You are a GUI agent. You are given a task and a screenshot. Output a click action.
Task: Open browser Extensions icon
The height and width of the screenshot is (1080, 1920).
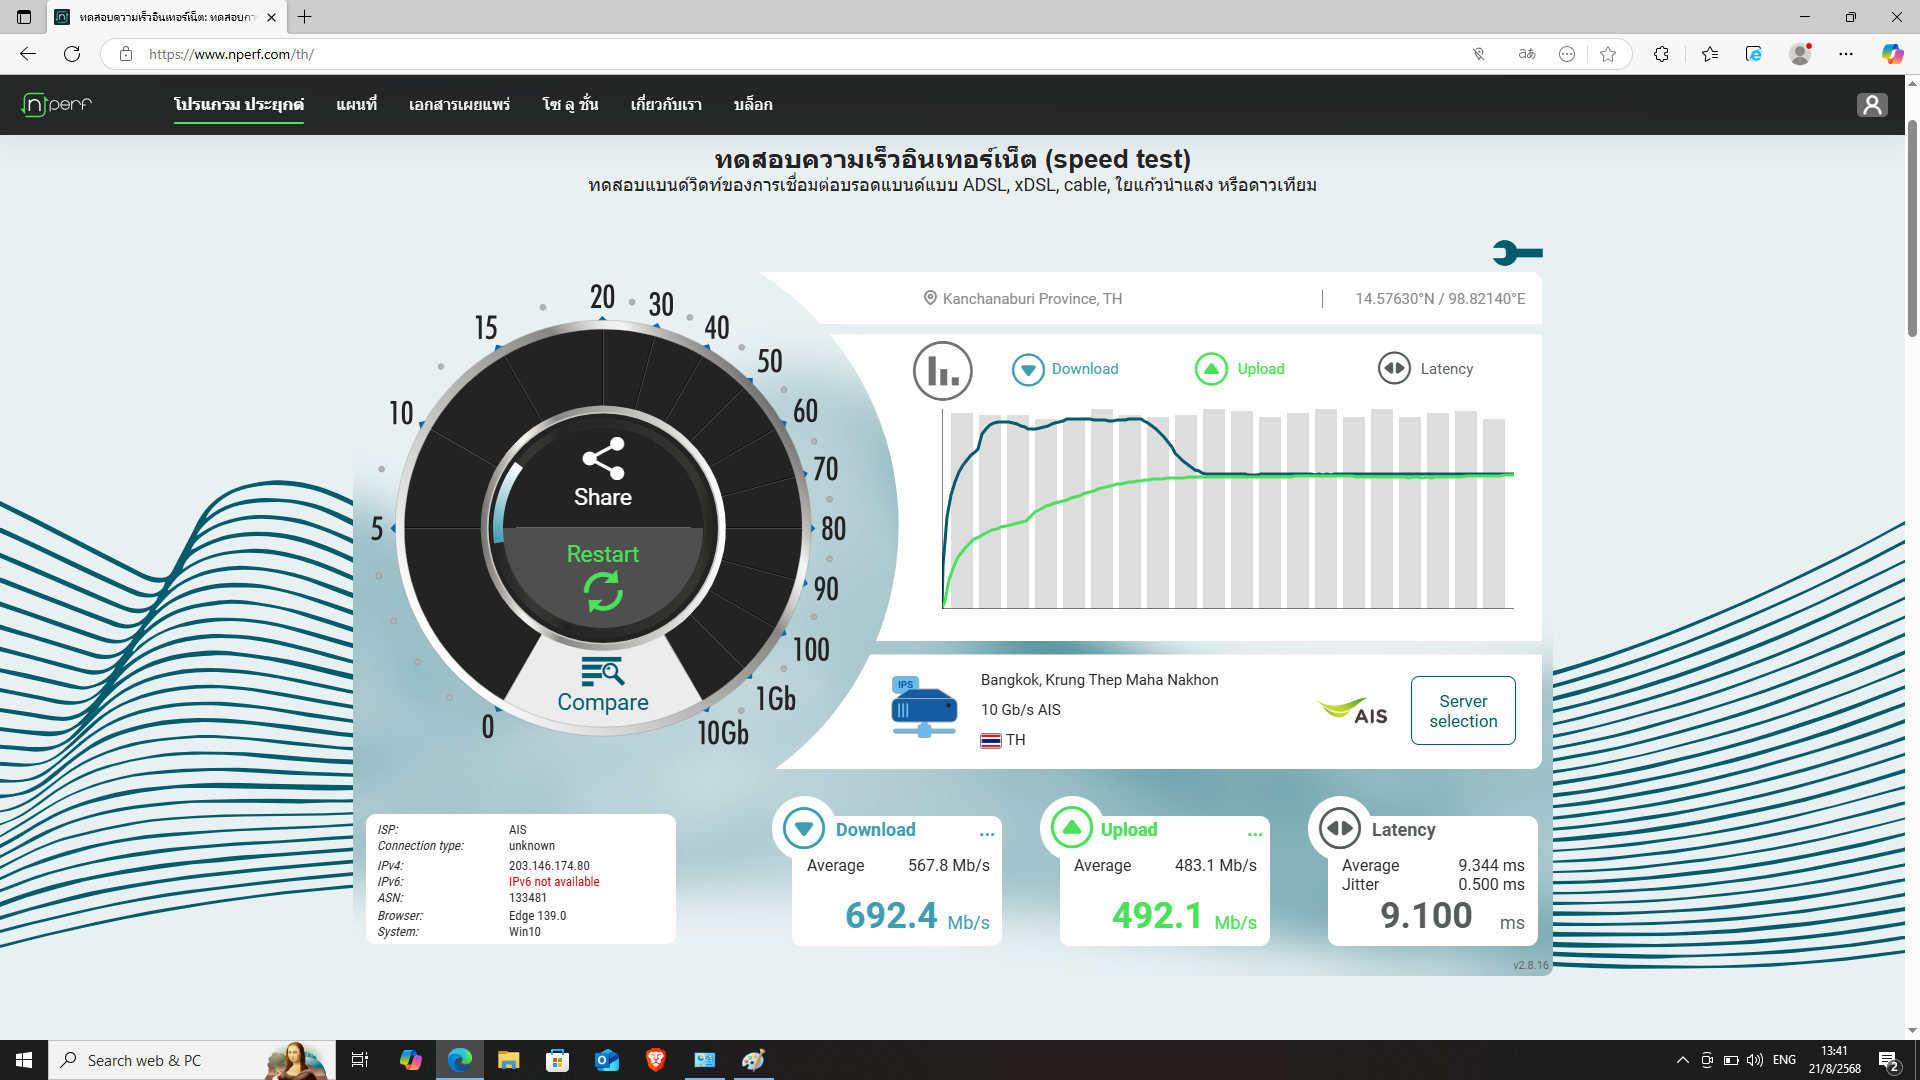pyautogui.click(x=1661, y=54)
